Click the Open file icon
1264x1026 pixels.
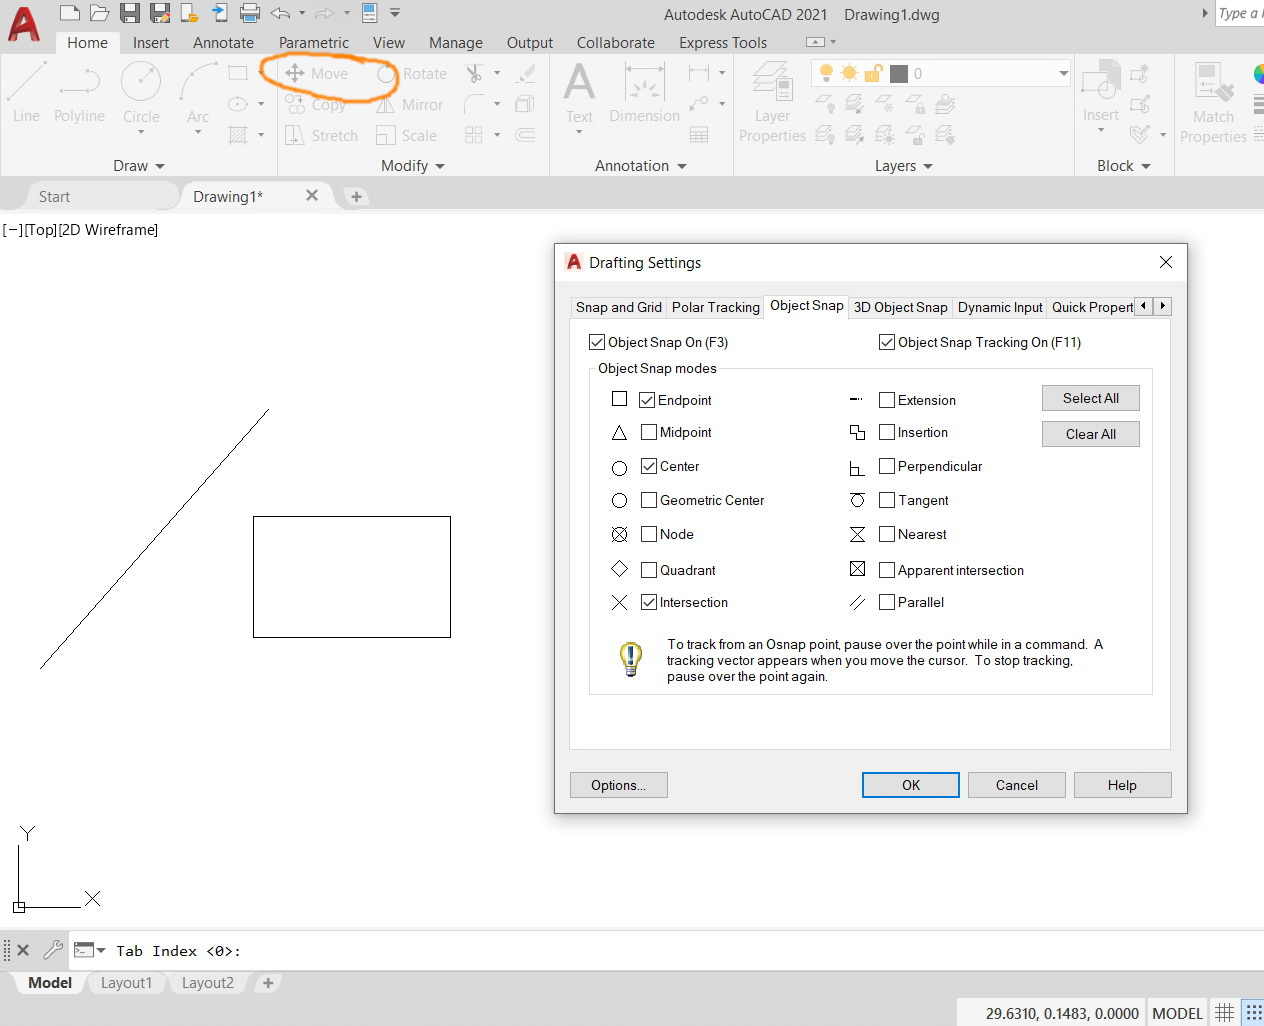point(99,13)
